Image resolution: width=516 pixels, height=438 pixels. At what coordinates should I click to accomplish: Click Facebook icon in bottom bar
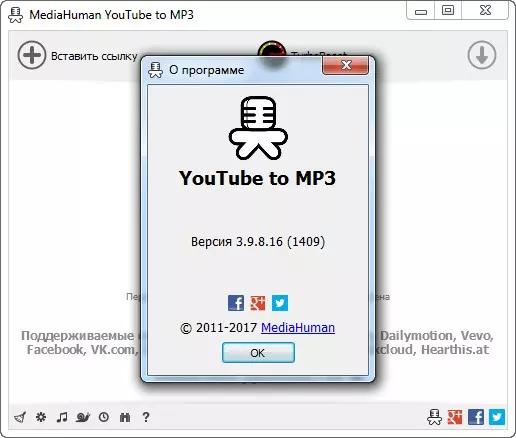[x=476, y=417]
